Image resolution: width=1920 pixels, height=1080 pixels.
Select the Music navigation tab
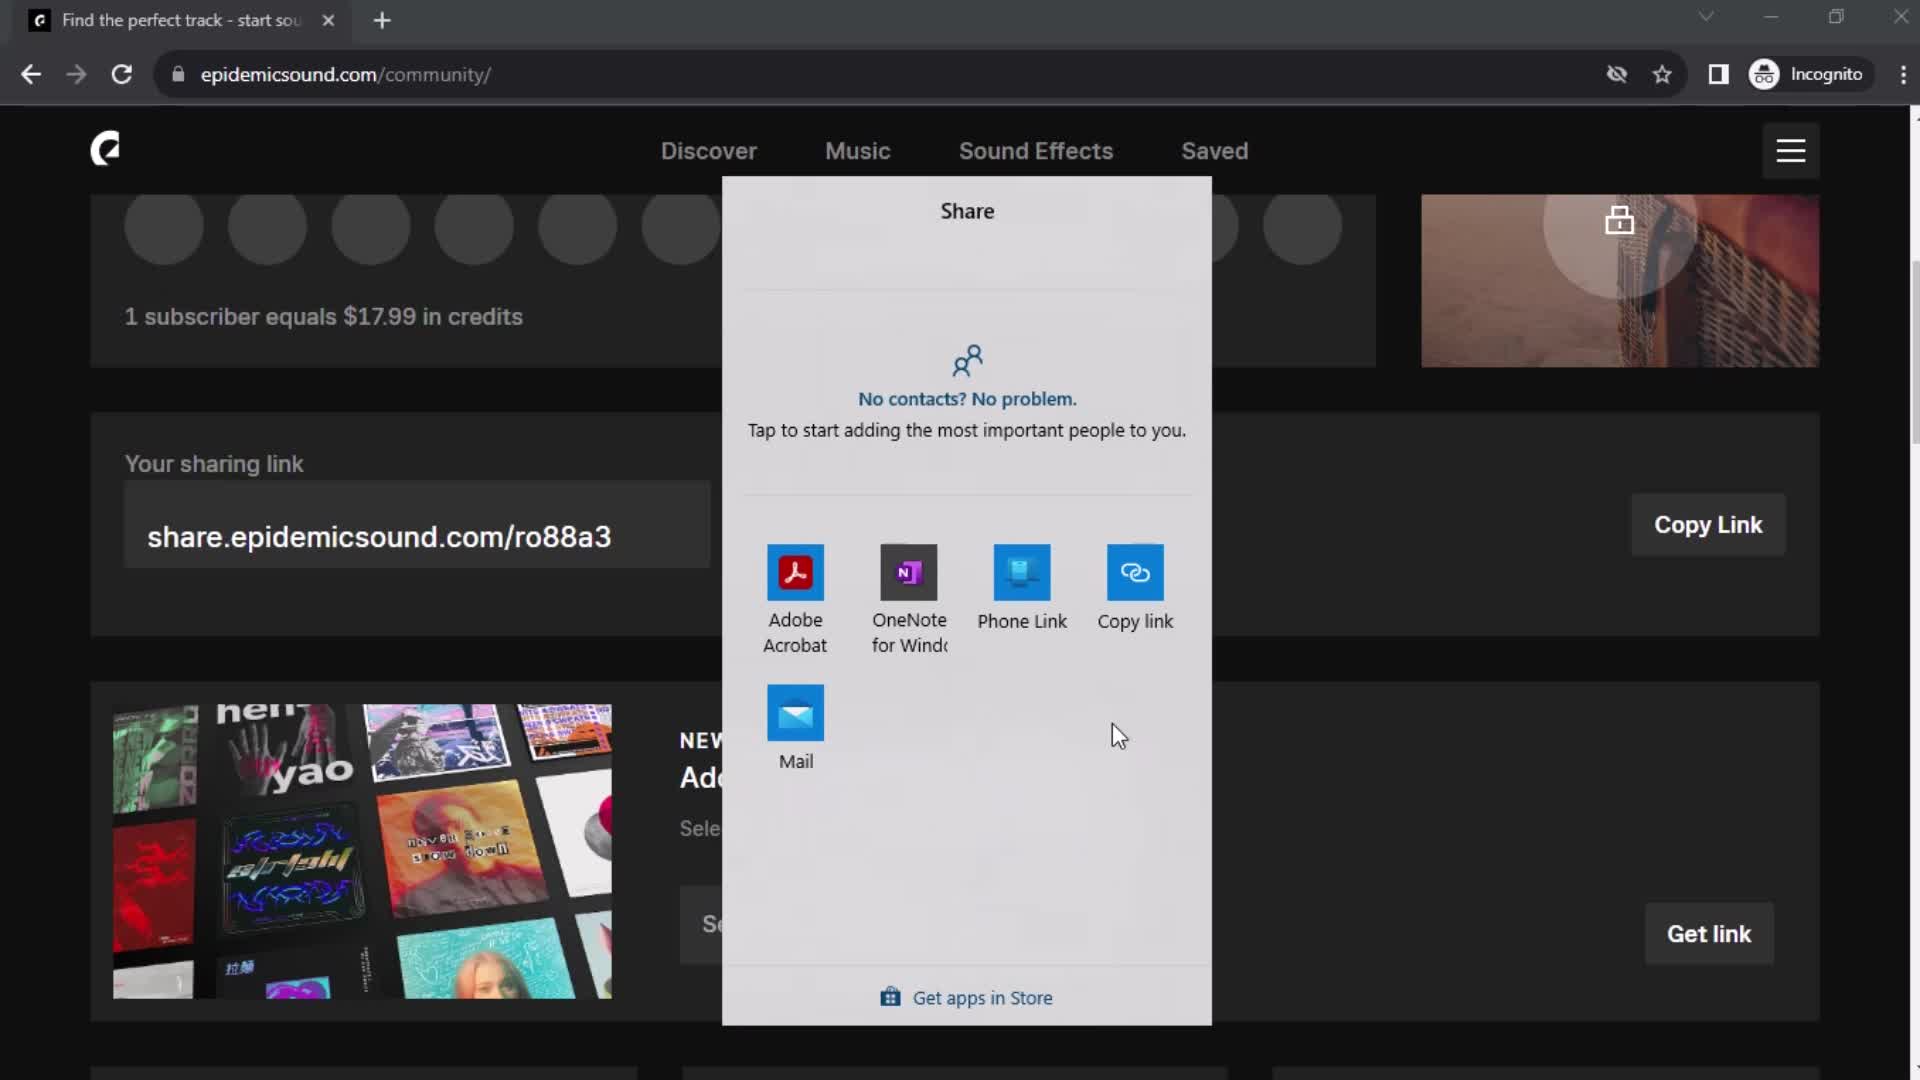pyautogui.click(x=857, y=150)
